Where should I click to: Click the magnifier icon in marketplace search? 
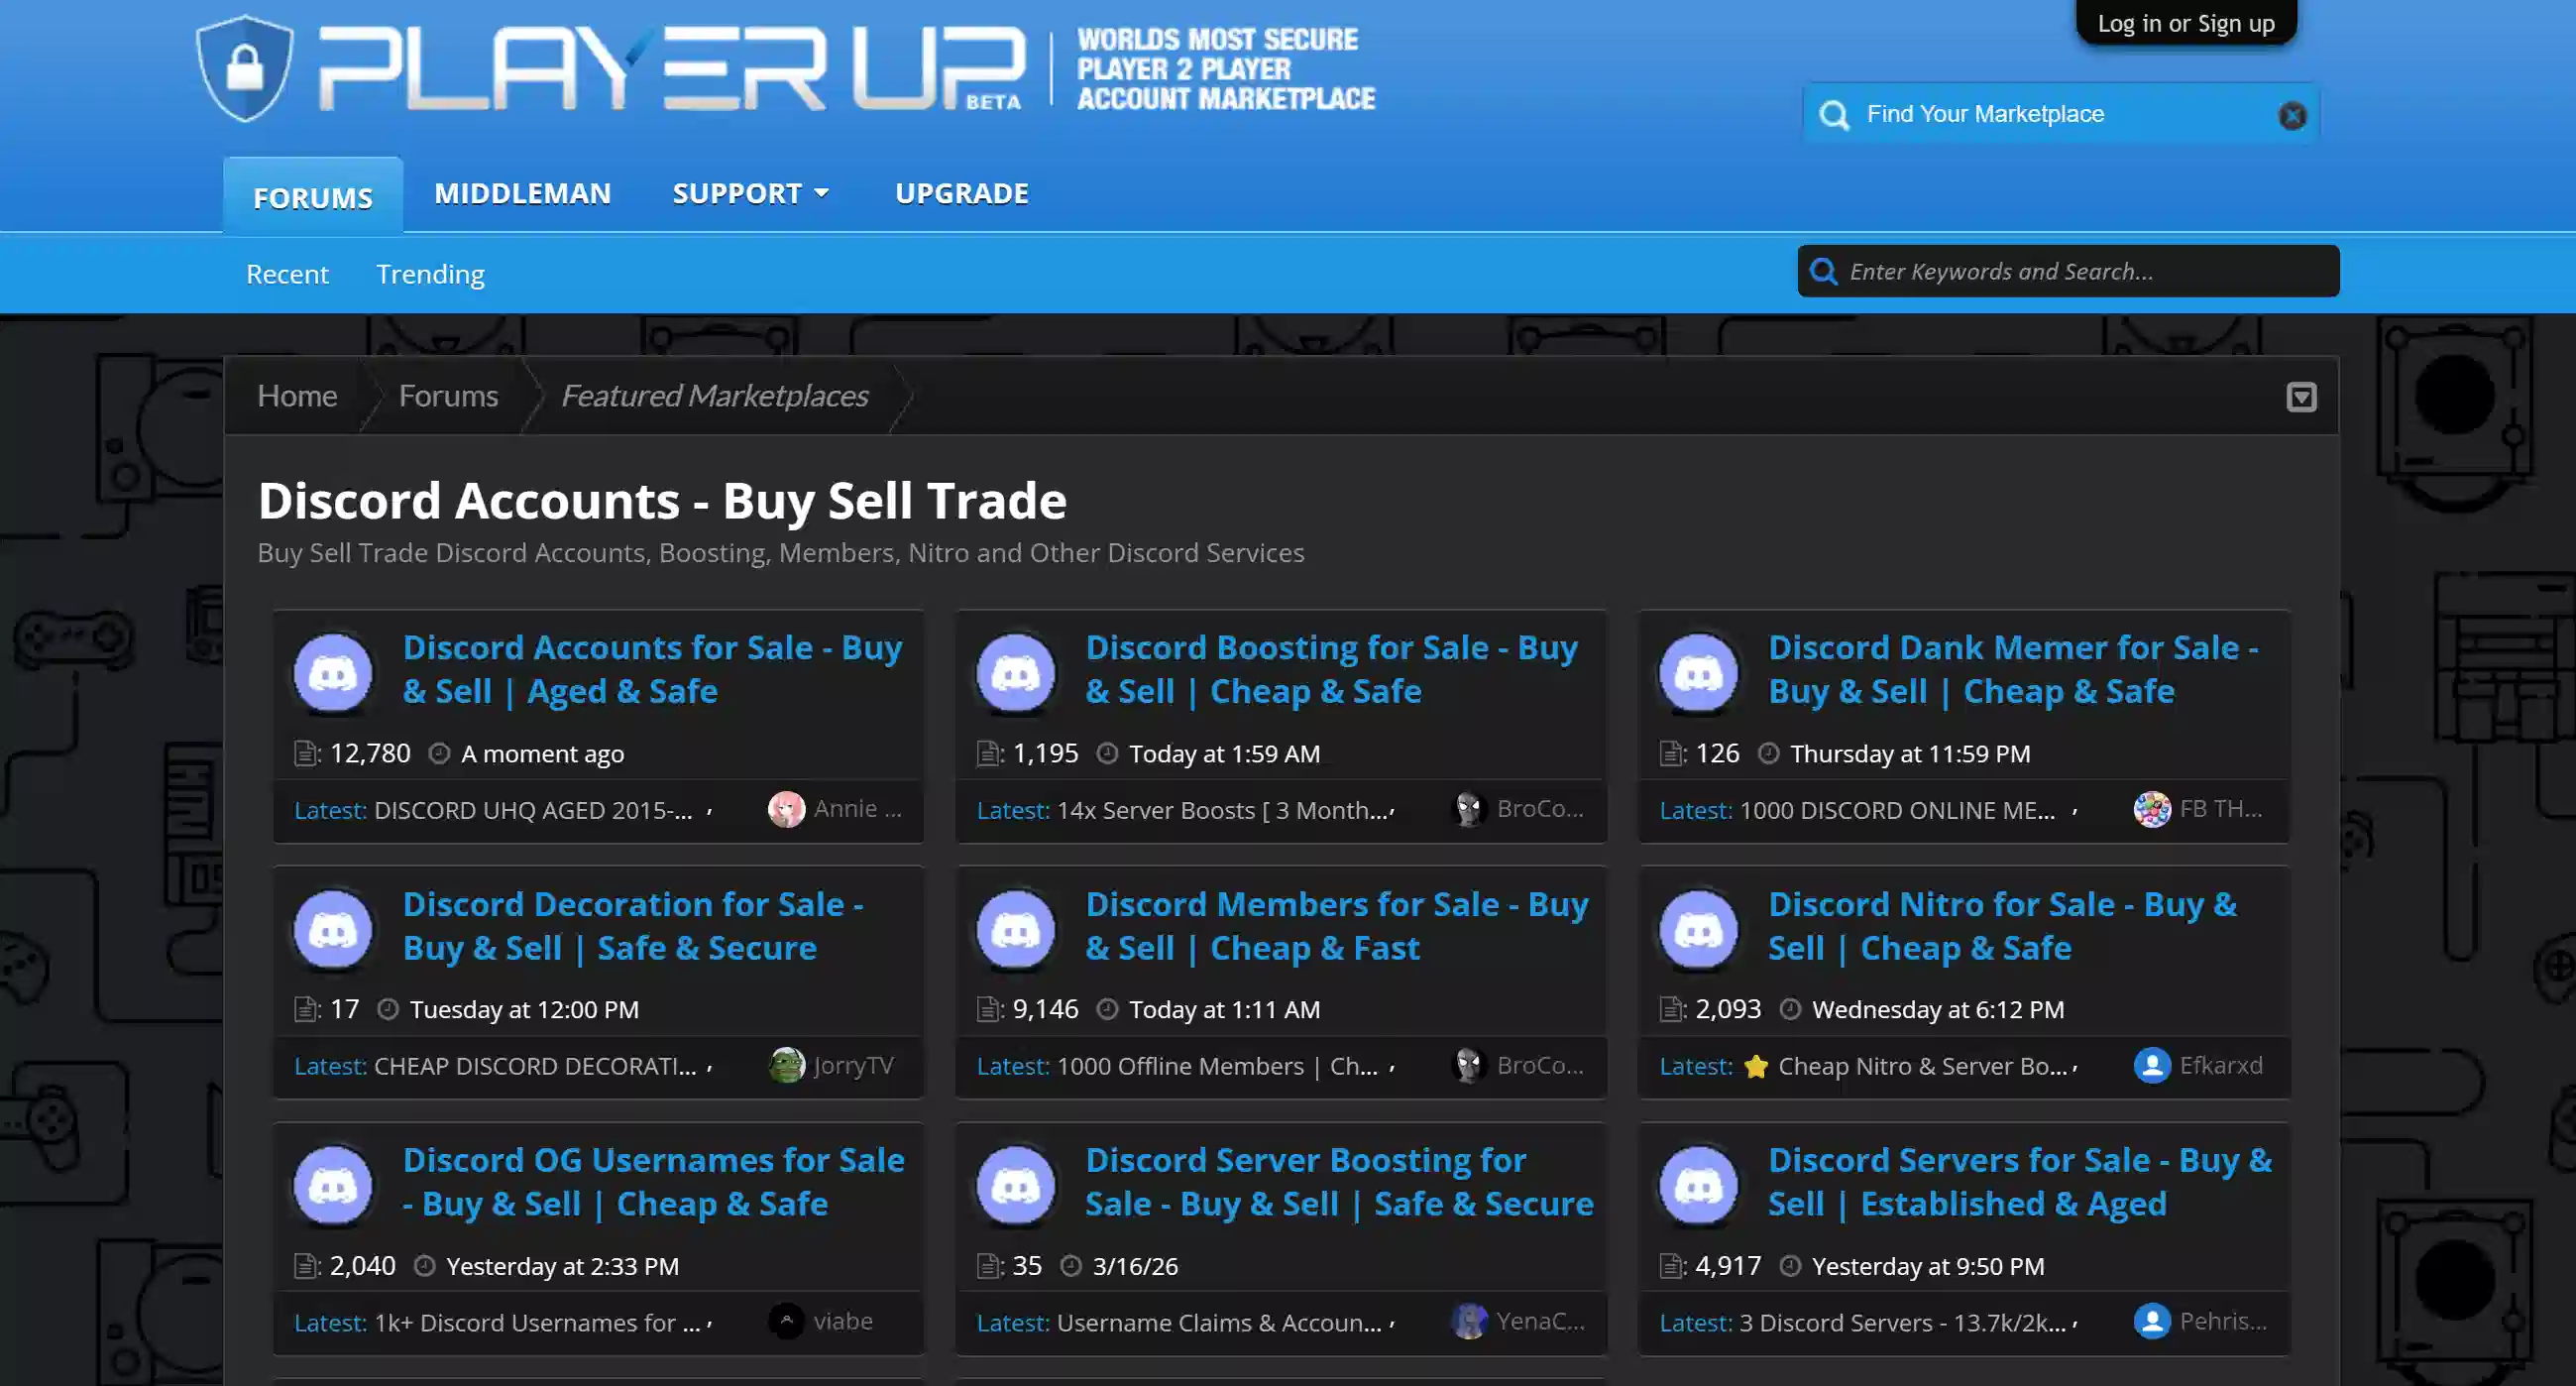pos(1833,114)
